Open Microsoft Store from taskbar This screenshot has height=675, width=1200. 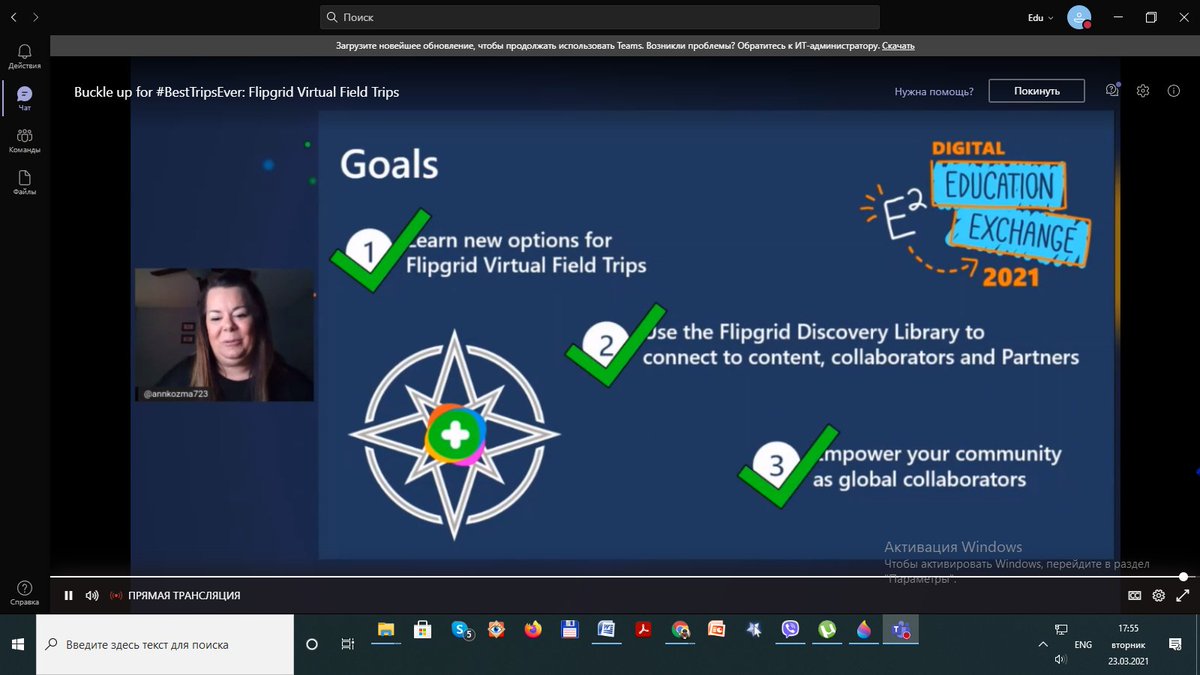[x=423, y=630]
